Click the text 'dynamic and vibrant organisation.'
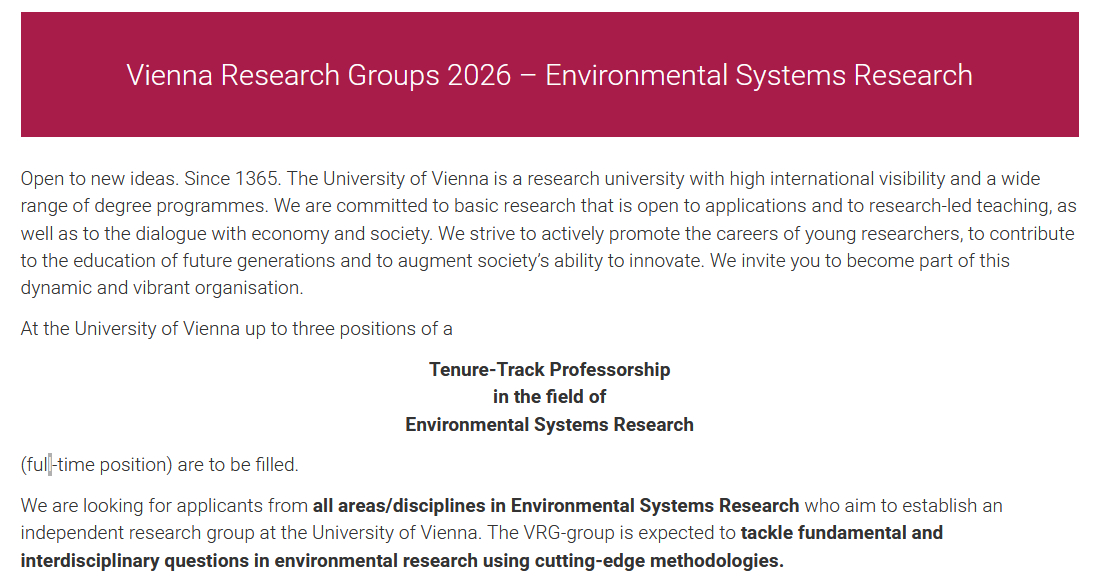The width and height of the screenshot is (1098, 581). [x=161, y=287]
